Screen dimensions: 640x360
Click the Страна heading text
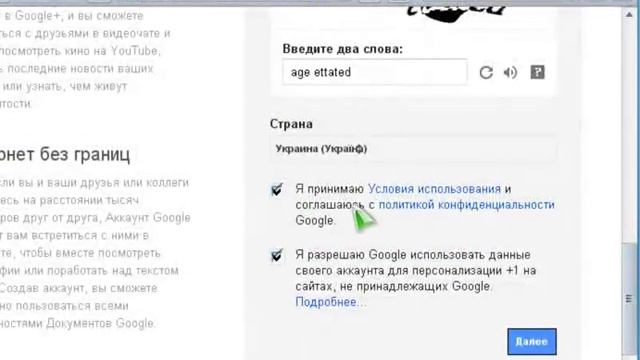pos(291,124)
